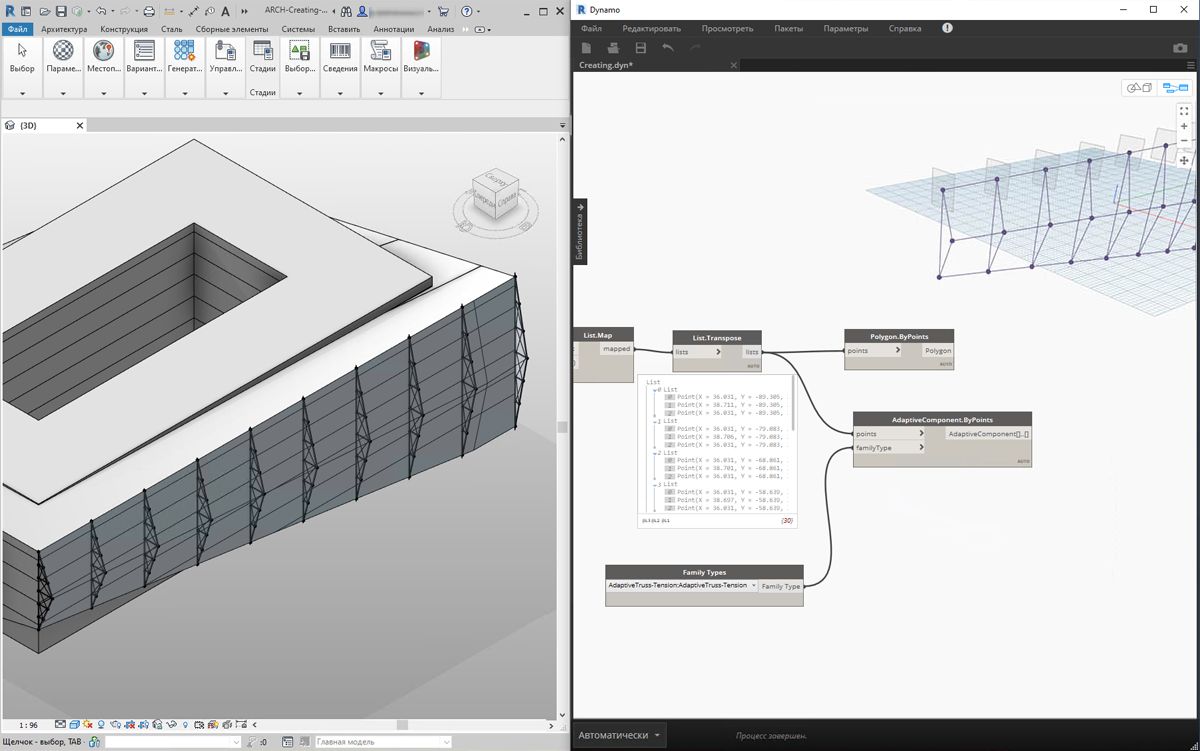The image size is (1200, 751).
Task: Click the Revit Text tool icon
Action: (x=227, y=11)
